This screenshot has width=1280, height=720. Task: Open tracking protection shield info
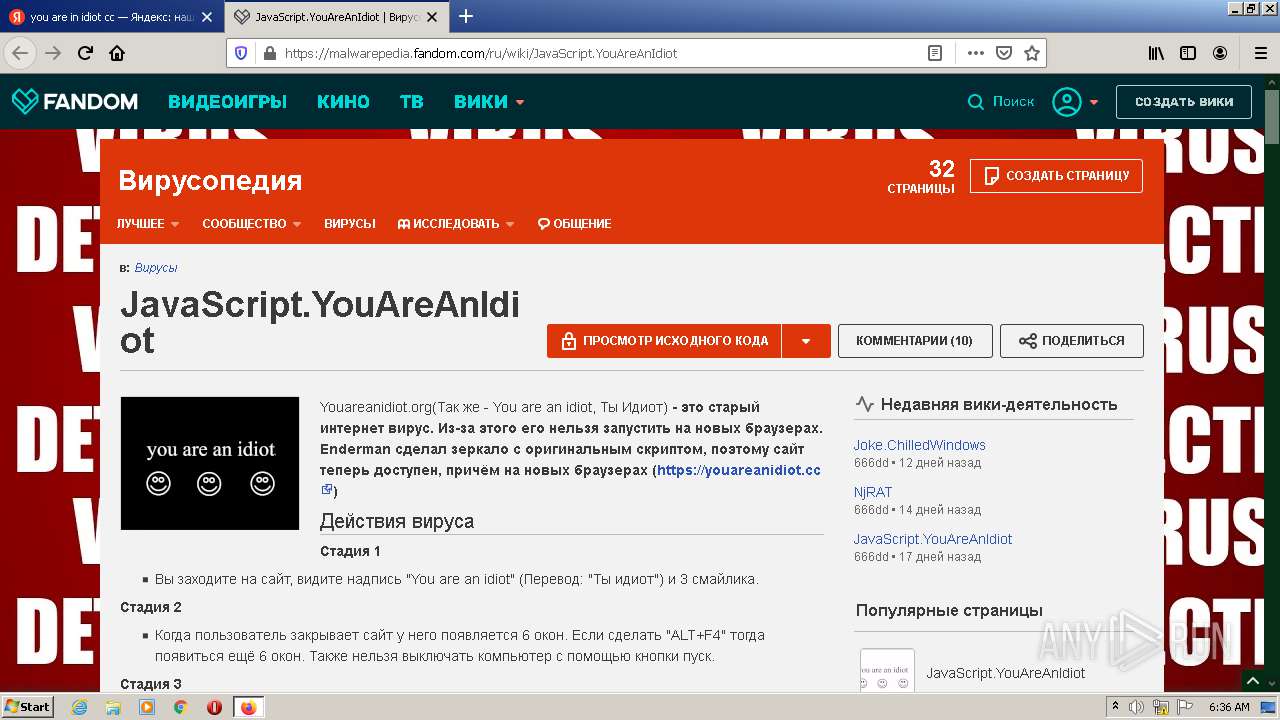(x=241, y=53)
